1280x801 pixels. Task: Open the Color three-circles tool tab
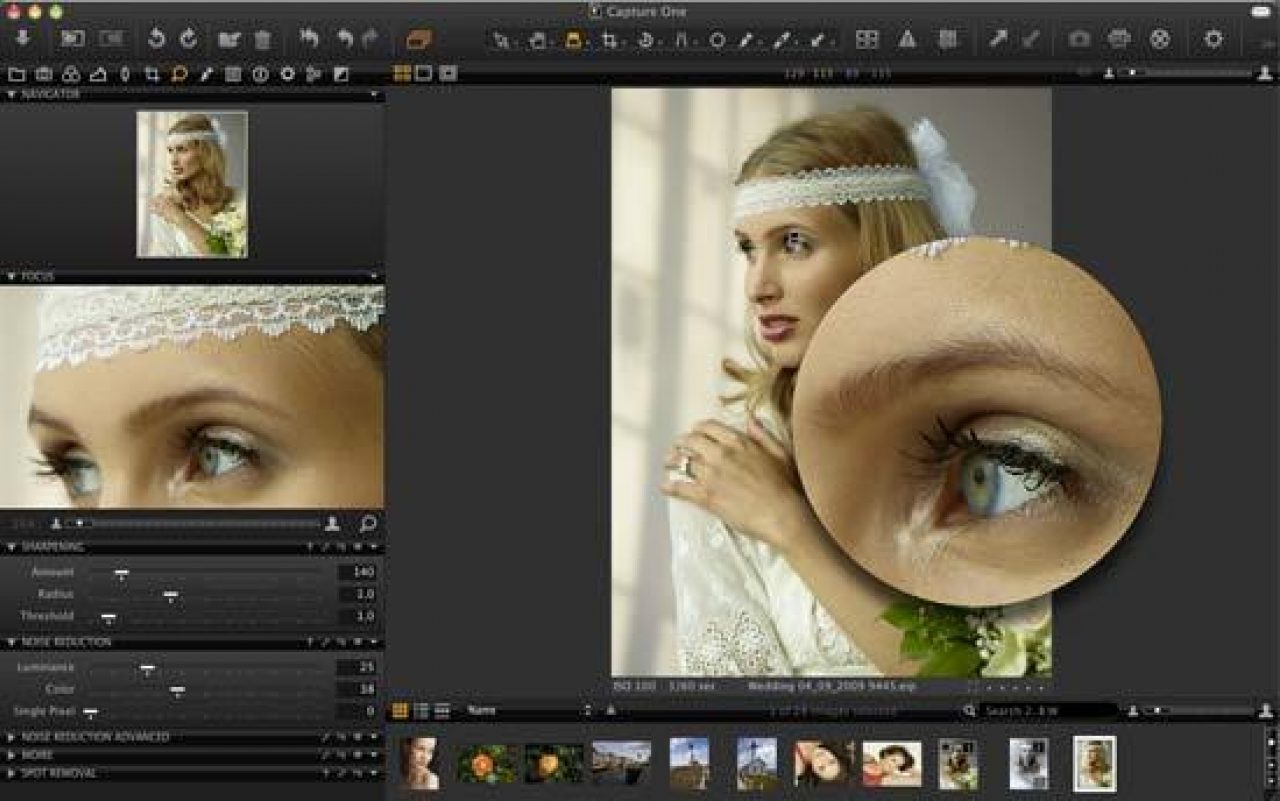coord(71,74)
